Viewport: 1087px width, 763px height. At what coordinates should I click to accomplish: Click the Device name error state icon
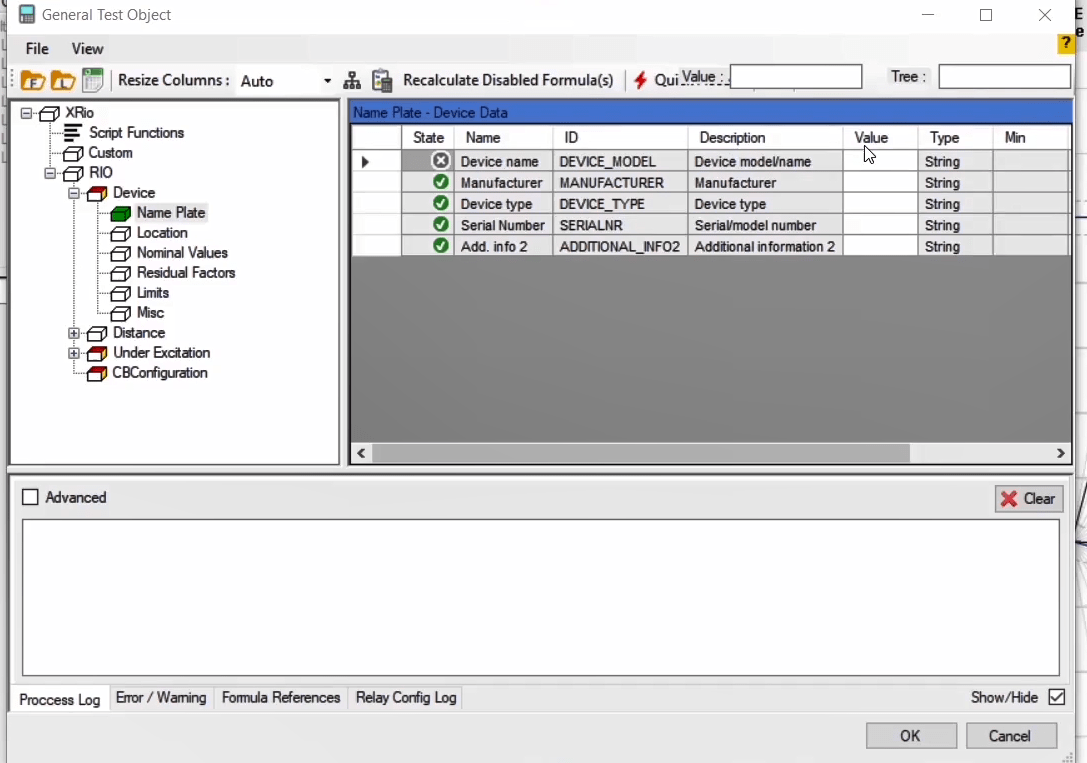pyautogui.click(x=440, y=161)
